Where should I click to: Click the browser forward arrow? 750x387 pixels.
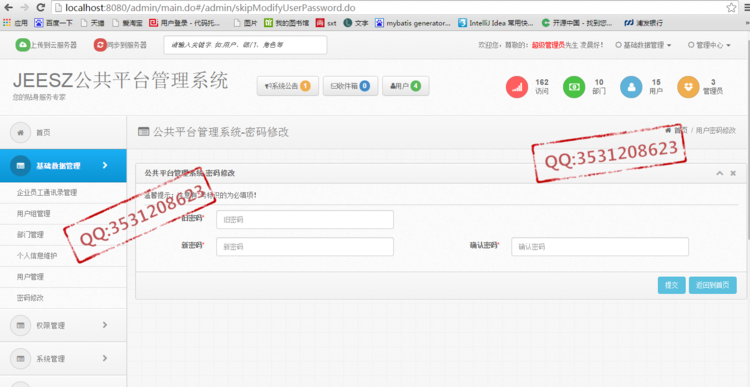click(25, 8)
